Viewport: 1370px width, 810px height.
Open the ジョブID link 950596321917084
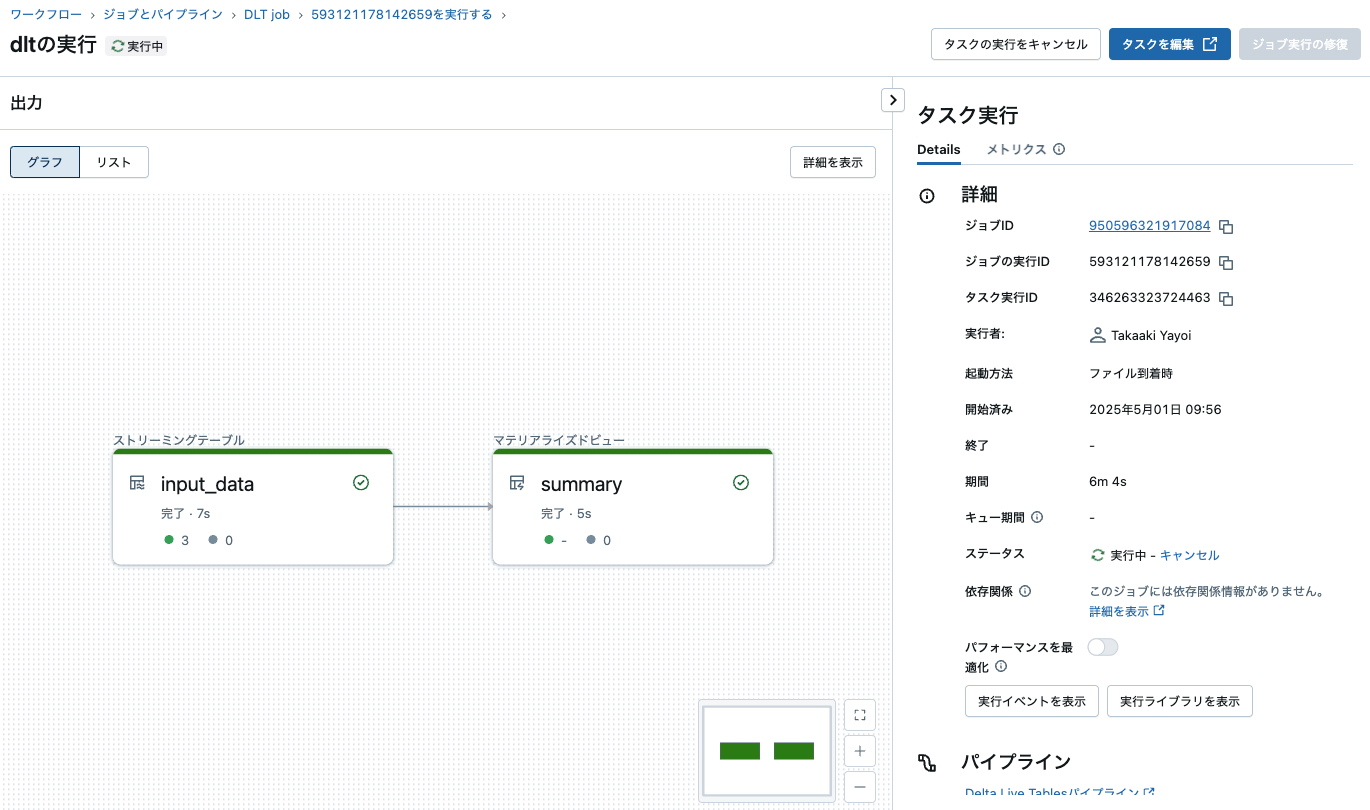(1148, 226)
